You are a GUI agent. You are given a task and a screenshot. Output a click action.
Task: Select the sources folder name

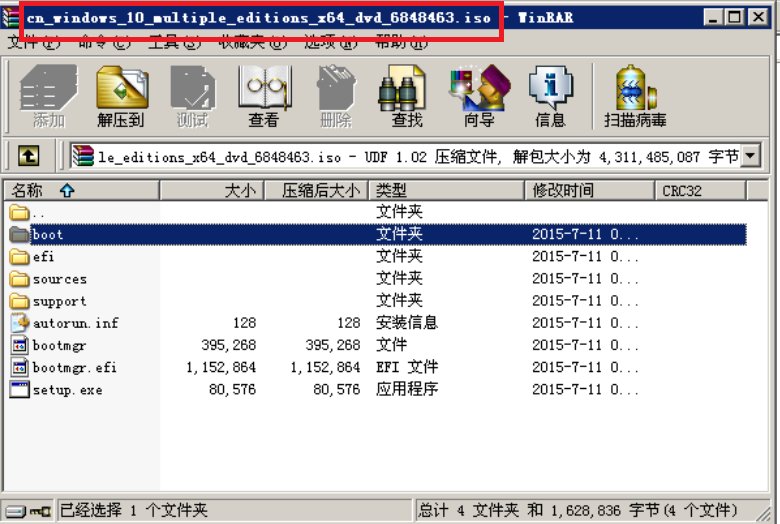[x=60, y=279]
